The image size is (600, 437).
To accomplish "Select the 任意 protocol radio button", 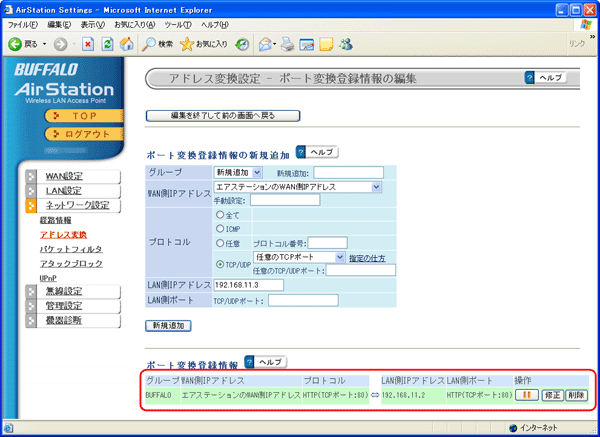I will coord(220,242).
